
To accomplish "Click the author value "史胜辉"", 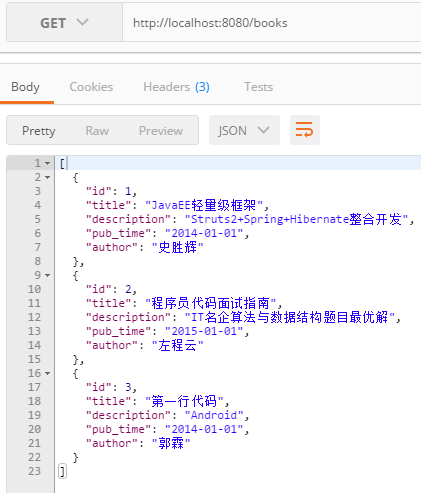I will (x=177, y=247).
